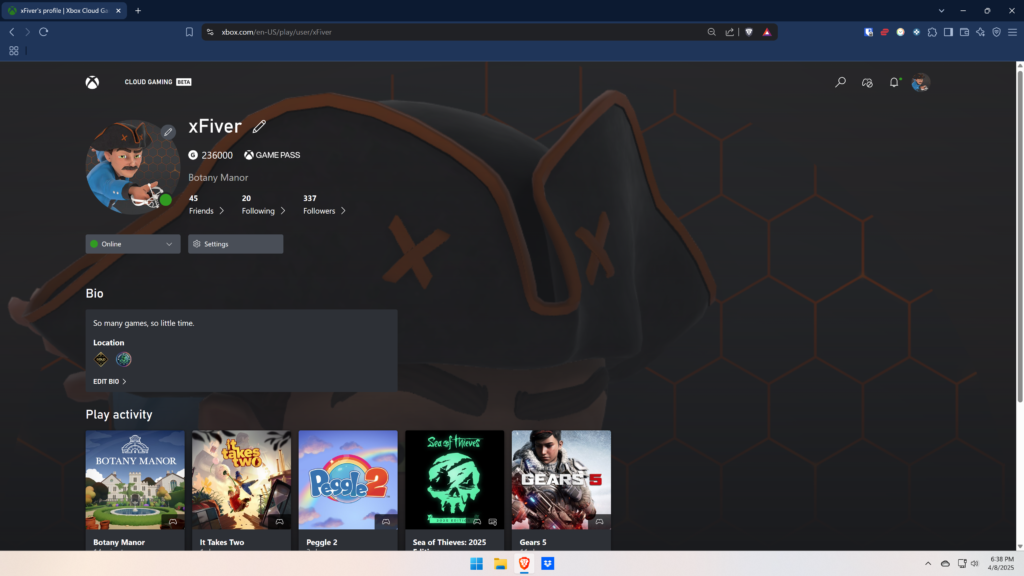The width and height of the screenshot is (1024, 576).
Task: Click the Edit Bio link
Action: coord(109,381)
